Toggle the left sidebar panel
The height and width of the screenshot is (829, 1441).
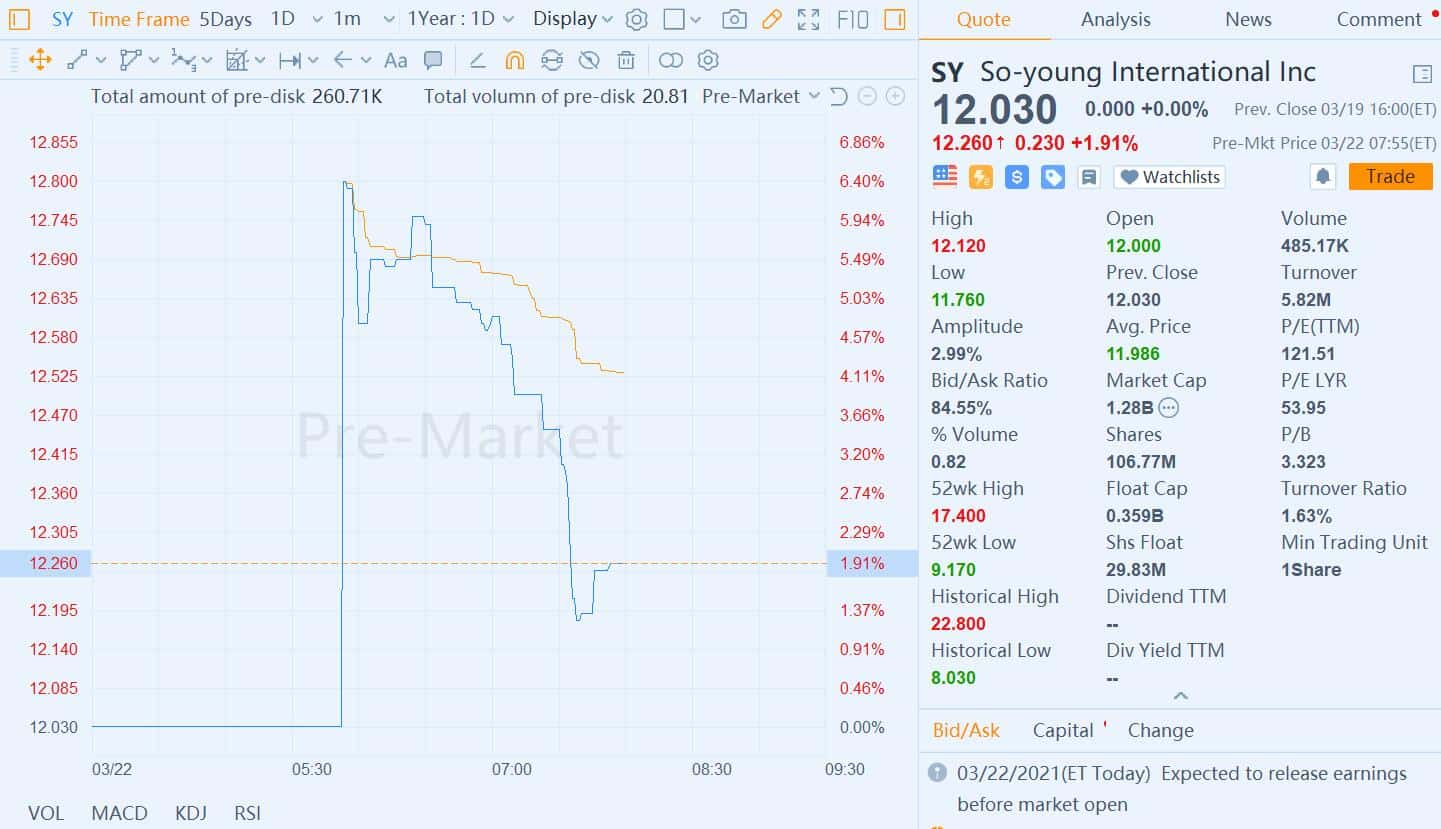[x=20, y=19]
